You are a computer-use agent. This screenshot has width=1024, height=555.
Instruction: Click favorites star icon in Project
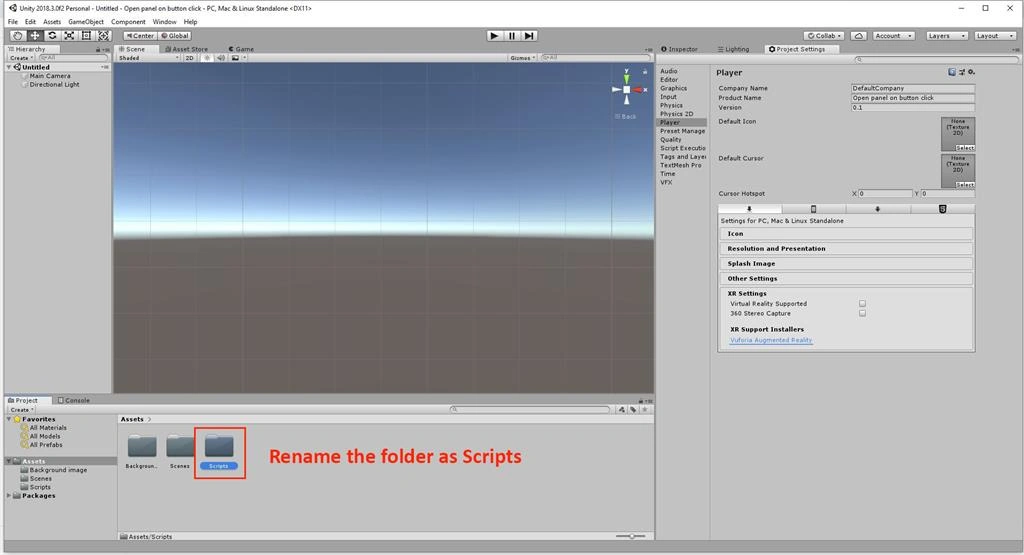pyautogui.click(x=645, y=409)
